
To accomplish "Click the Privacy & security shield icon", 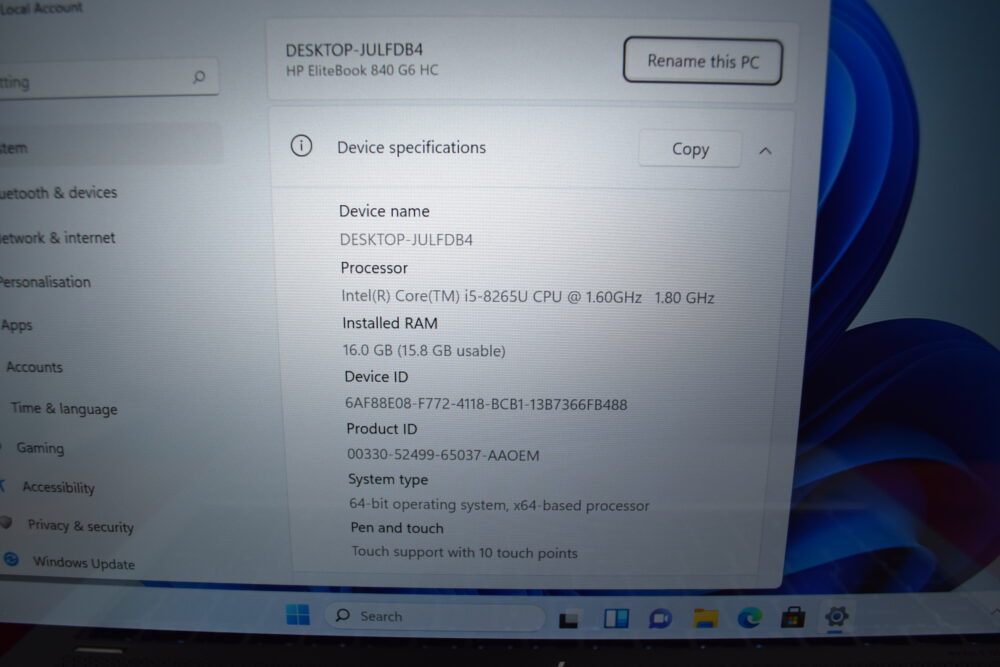I will pos(6,522).
